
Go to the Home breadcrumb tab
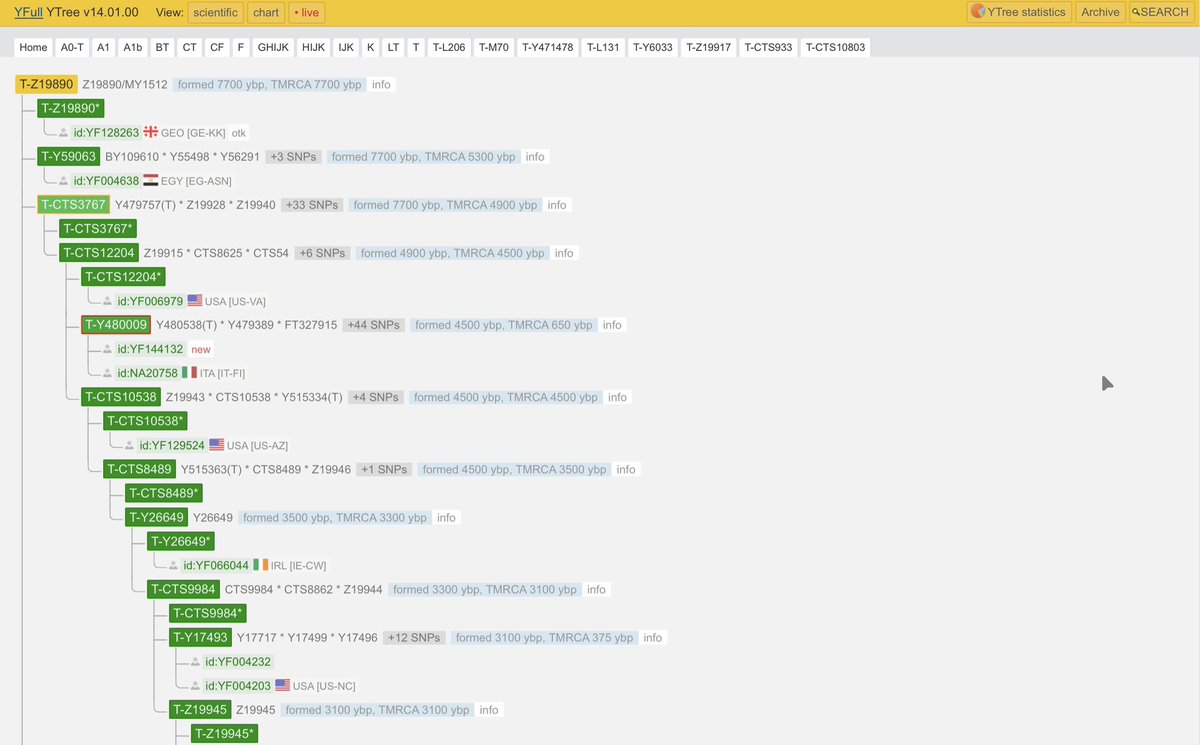pos(33,47)
